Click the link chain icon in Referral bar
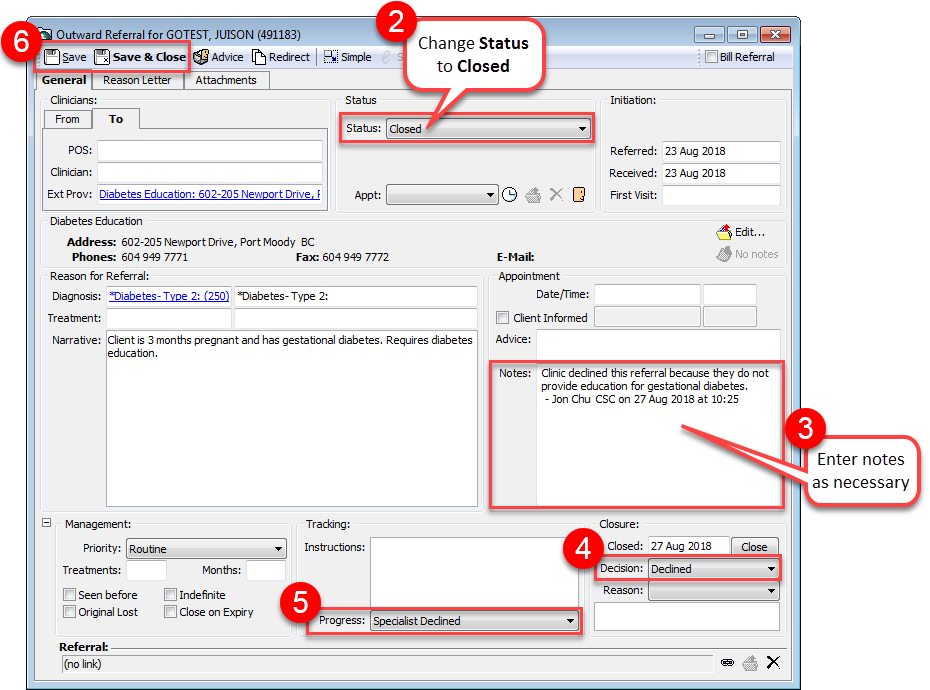The image size is (930, 690). pyautogui.click(x=727, y=662)
